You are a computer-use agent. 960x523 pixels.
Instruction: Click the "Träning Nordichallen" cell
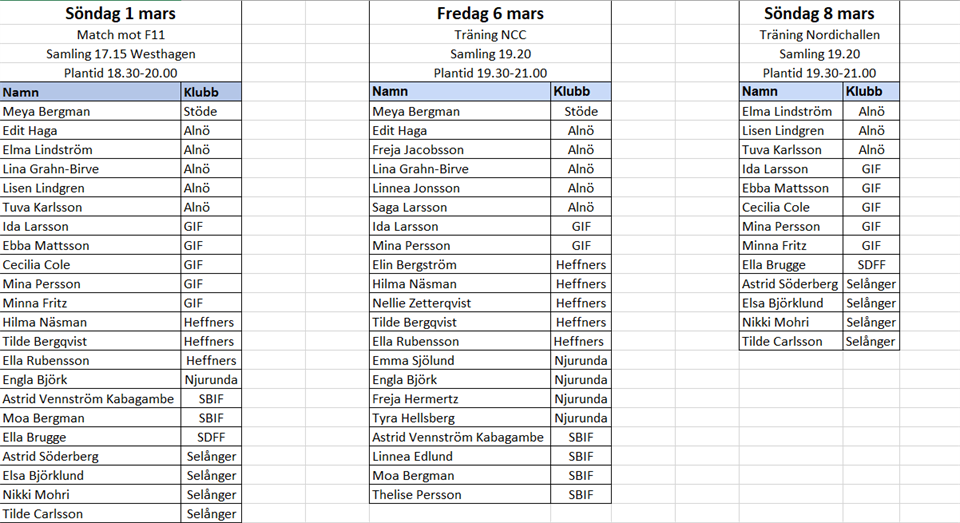pyautogui.click(x=819, y=34)
